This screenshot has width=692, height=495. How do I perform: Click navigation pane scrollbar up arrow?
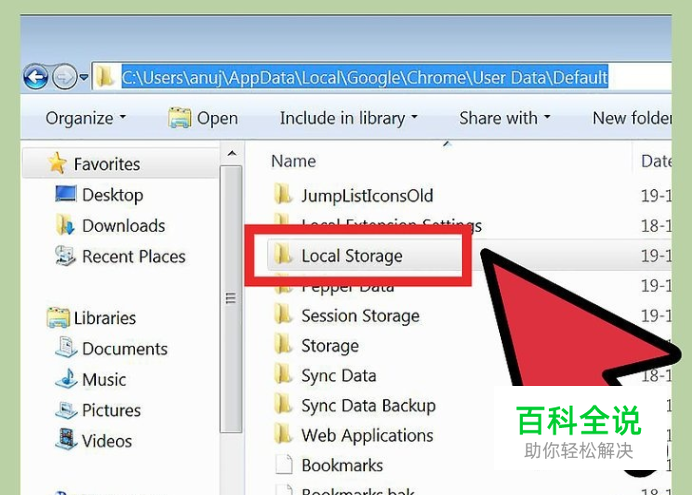point(232,154)
